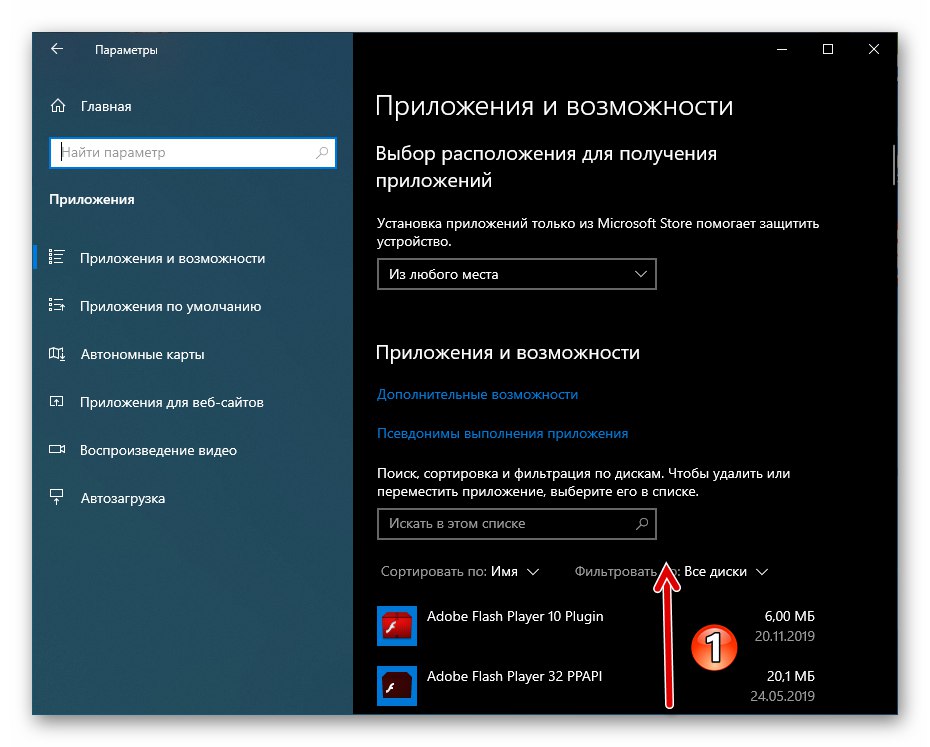This screenshot has width=930, height=747.
Task: Focus the Найти параметр search field
Action: 193,152
